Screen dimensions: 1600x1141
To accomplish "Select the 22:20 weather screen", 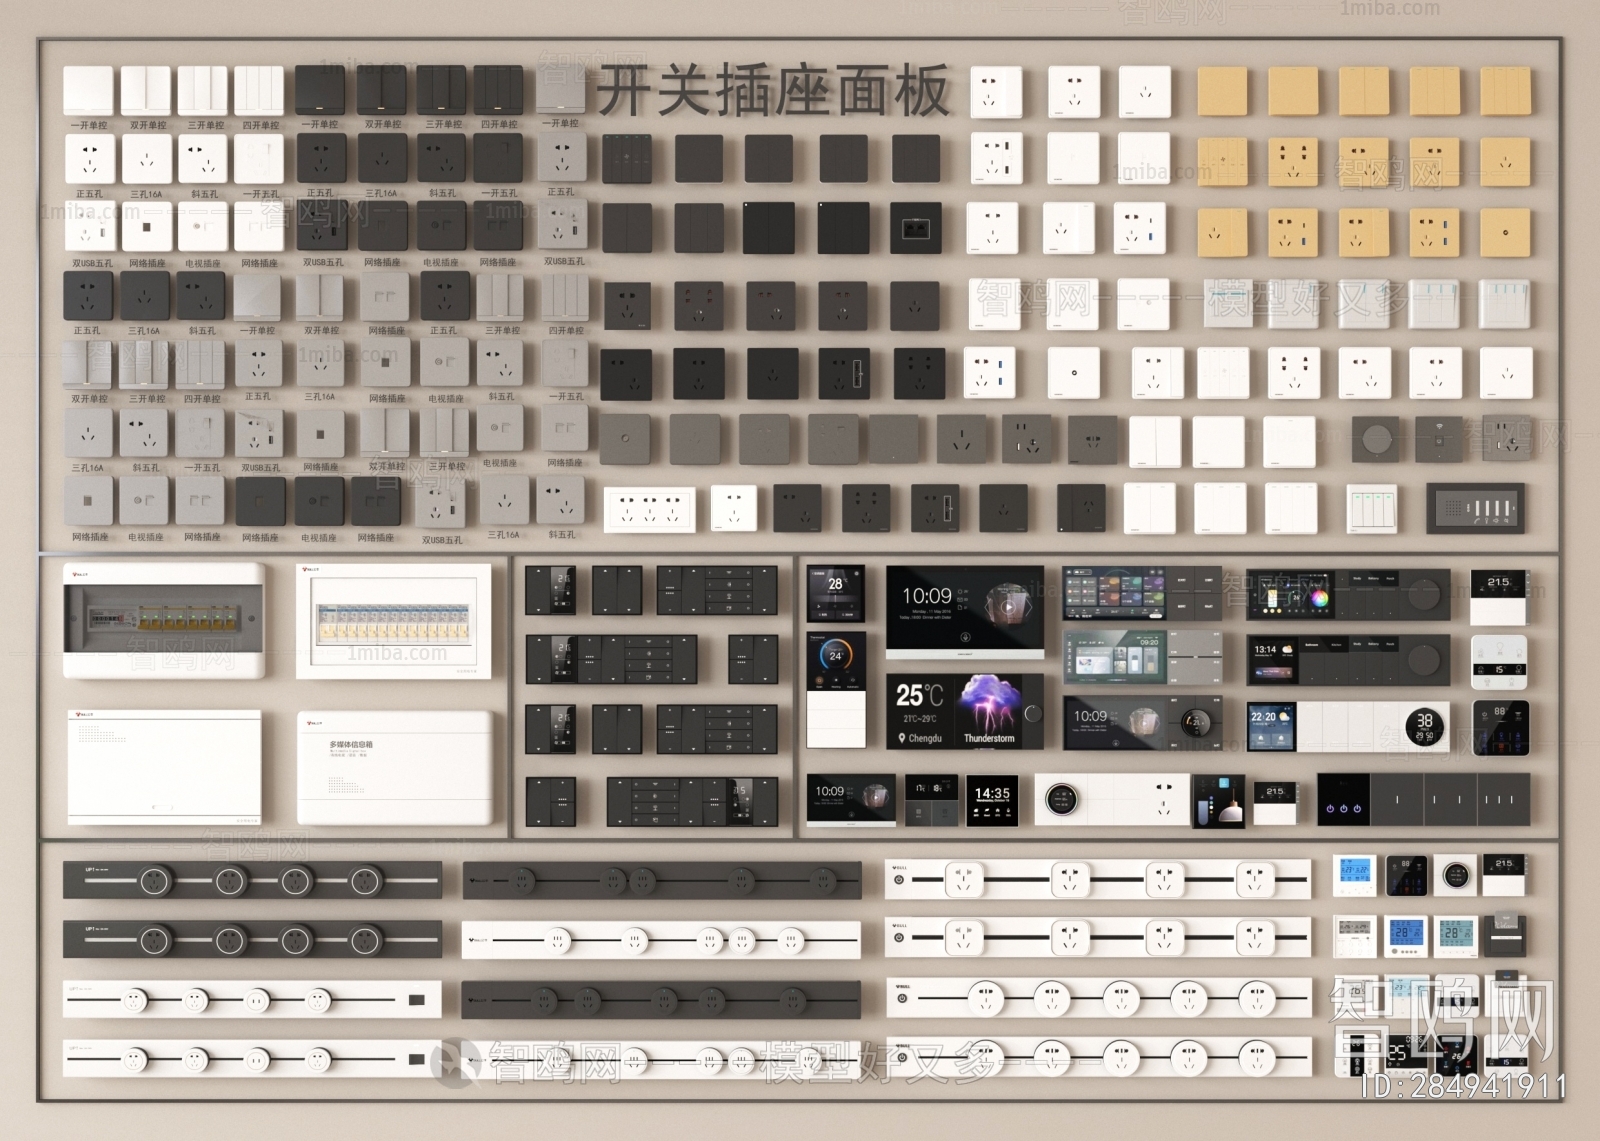I will pos(1271,726).
